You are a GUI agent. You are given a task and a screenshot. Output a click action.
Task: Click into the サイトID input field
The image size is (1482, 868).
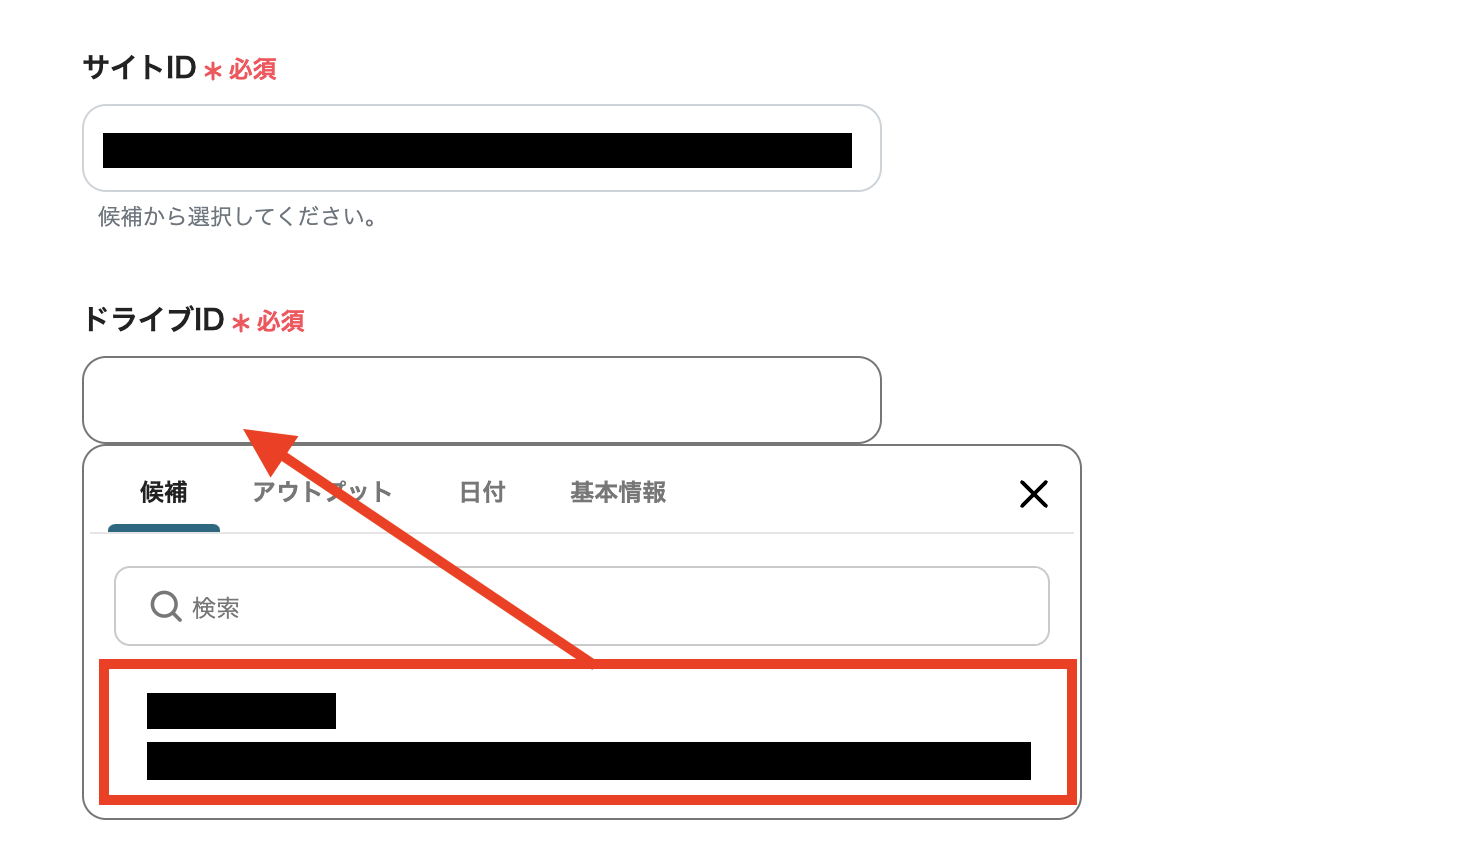tap(482, 148)
